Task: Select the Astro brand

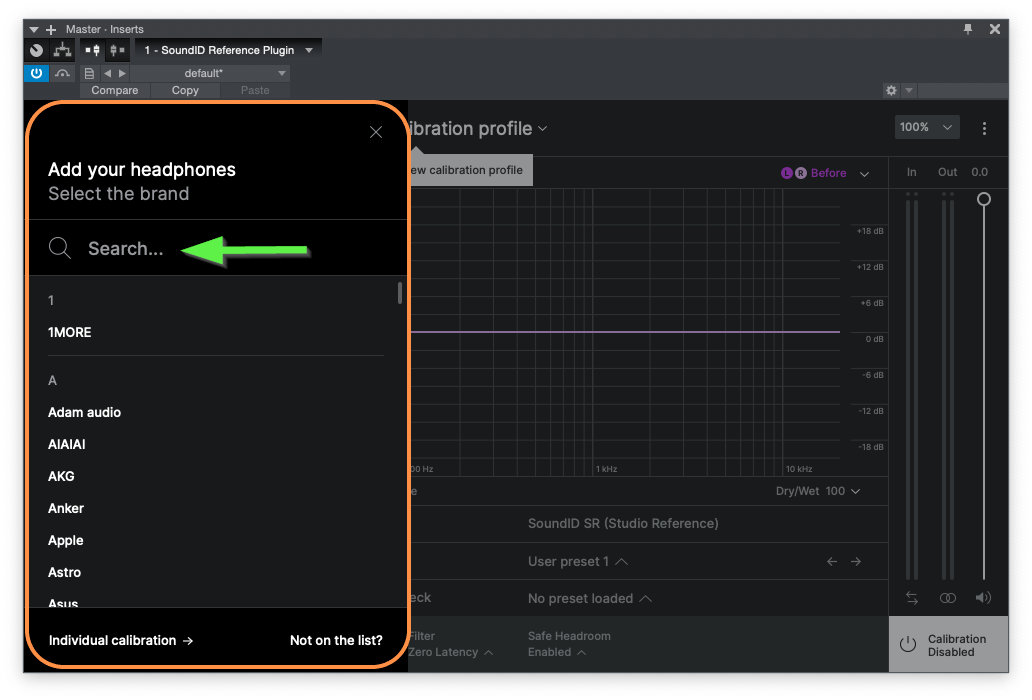Action: tap(64, 572)
